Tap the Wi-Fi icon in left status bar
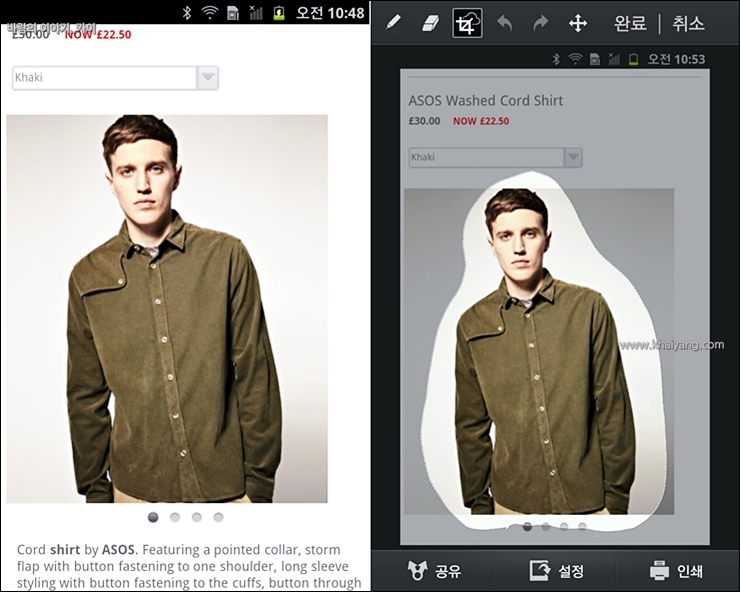This screenshot has width=740, height=592. 209,13
